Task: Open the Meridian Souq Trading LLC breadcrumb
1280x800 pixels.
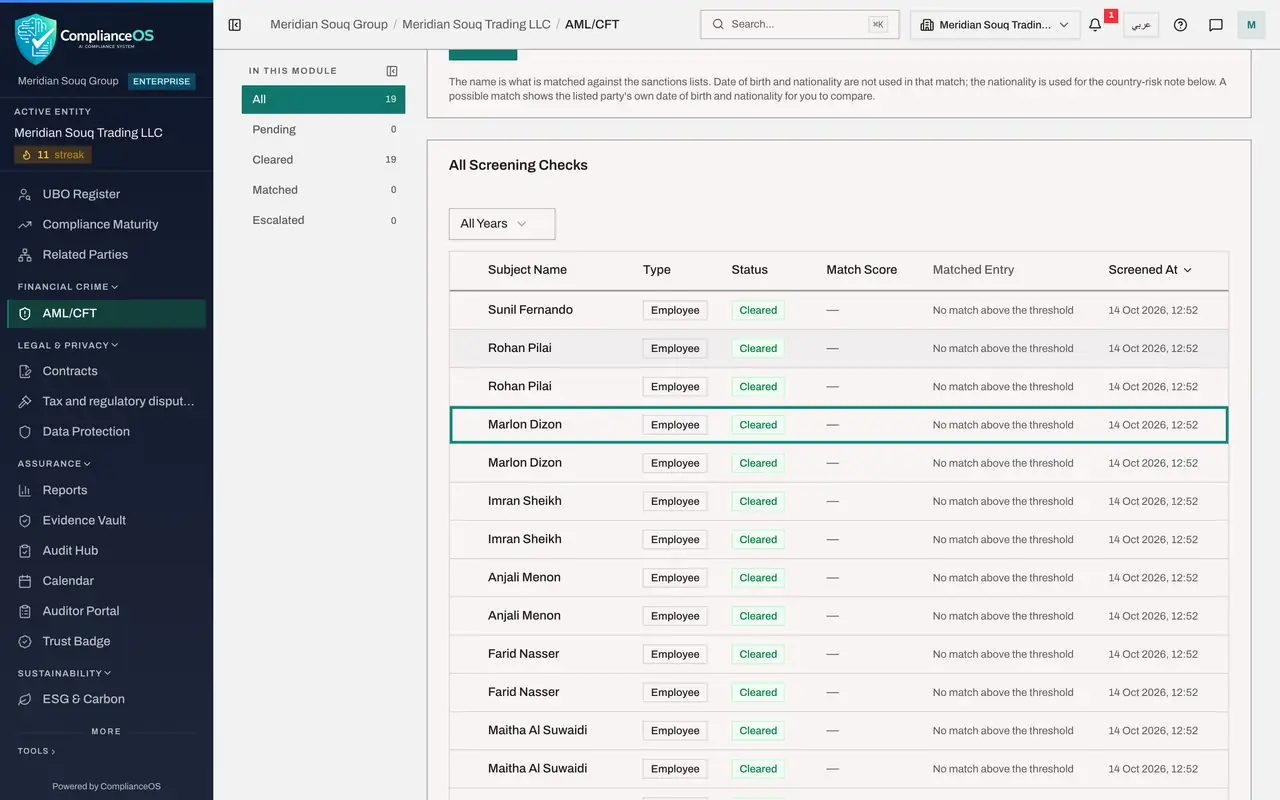Action: tap(475, 24)
